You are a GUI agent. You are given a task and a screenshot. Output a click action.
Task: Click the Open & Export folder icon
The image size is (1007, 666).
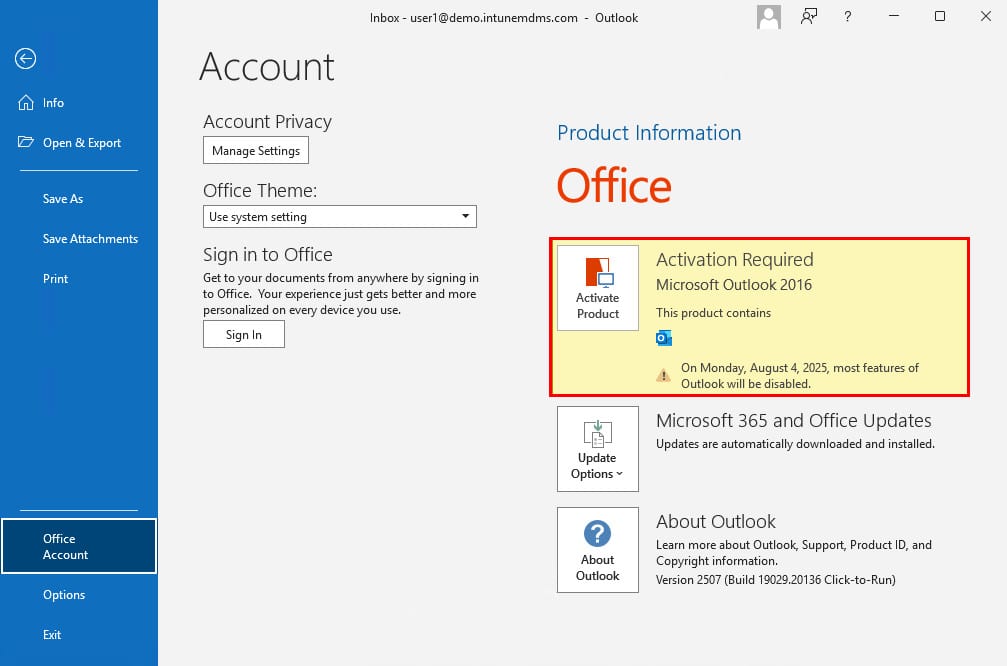[x=26, y=142]
